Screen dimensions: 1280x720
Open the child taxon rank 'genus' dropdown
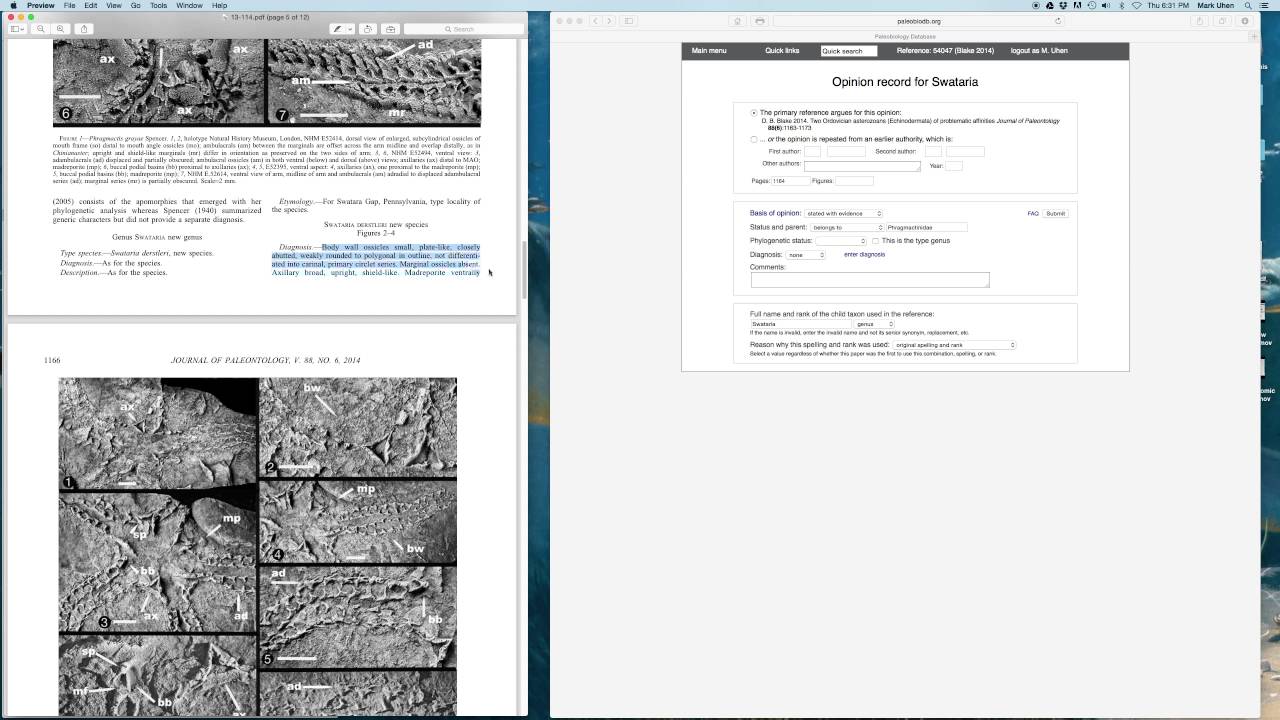coord(875,324)
